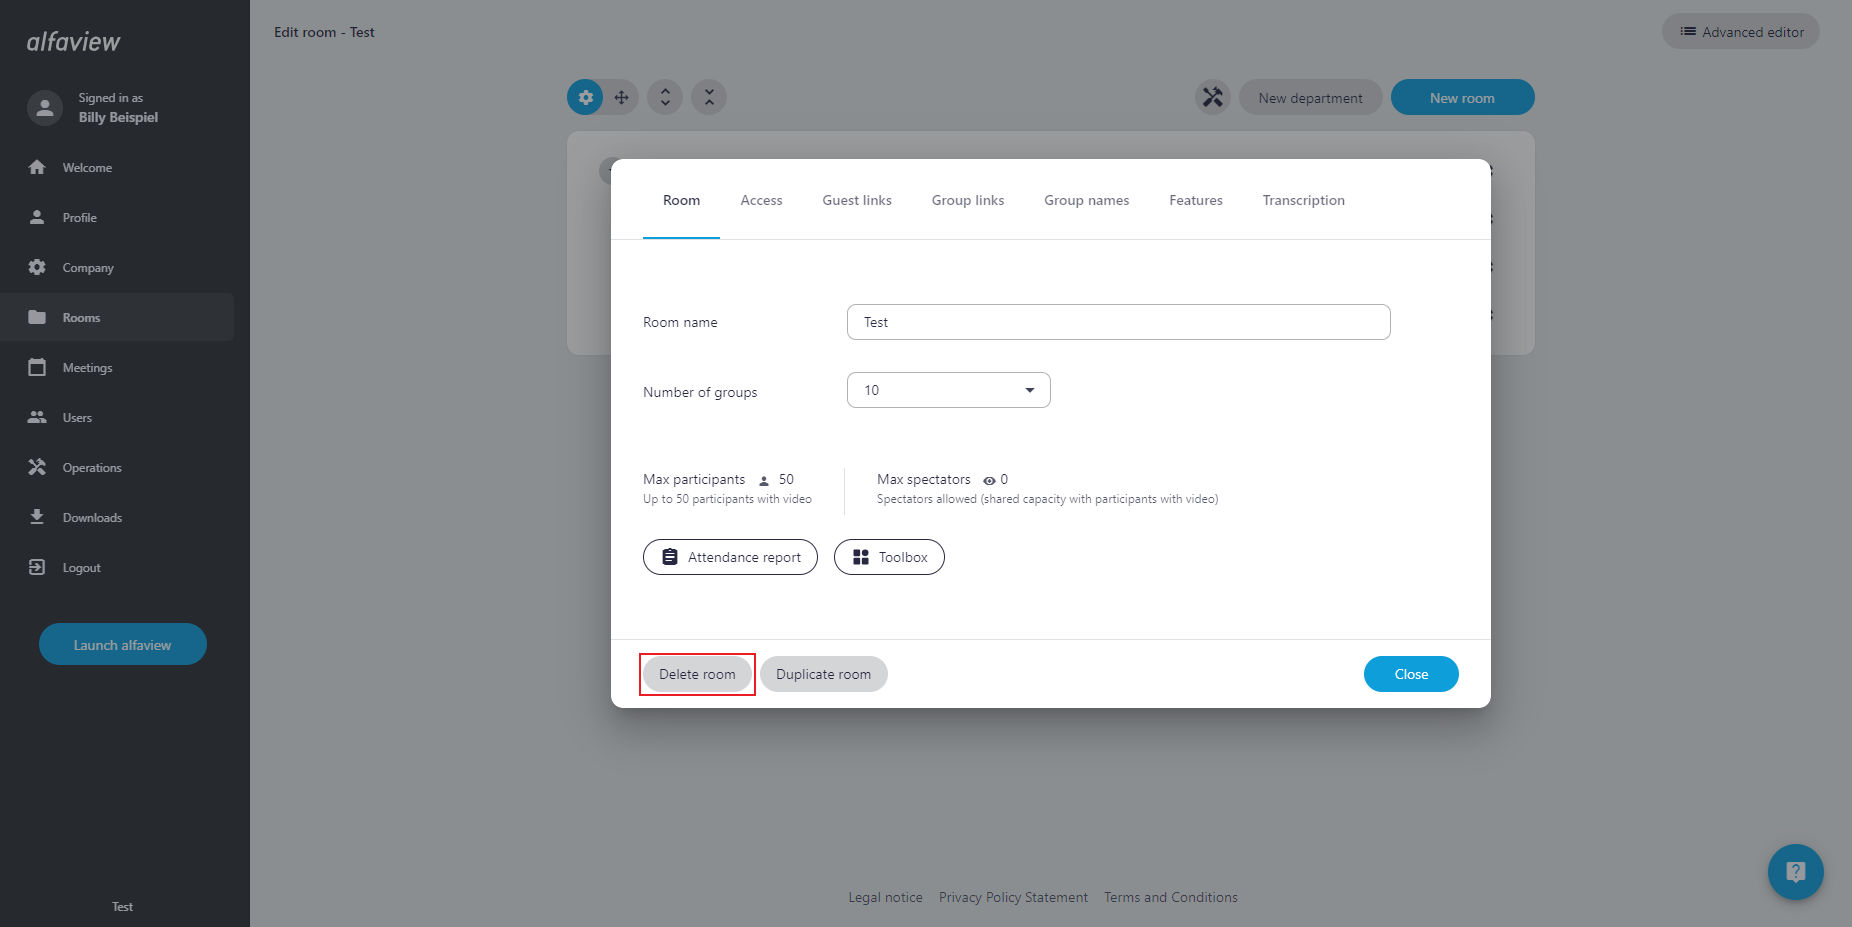Image resolution: width=1852 pixels, height=927 pixels.
Task: Click the Billy Beispiel user avatar
Action: click(45, 108)
